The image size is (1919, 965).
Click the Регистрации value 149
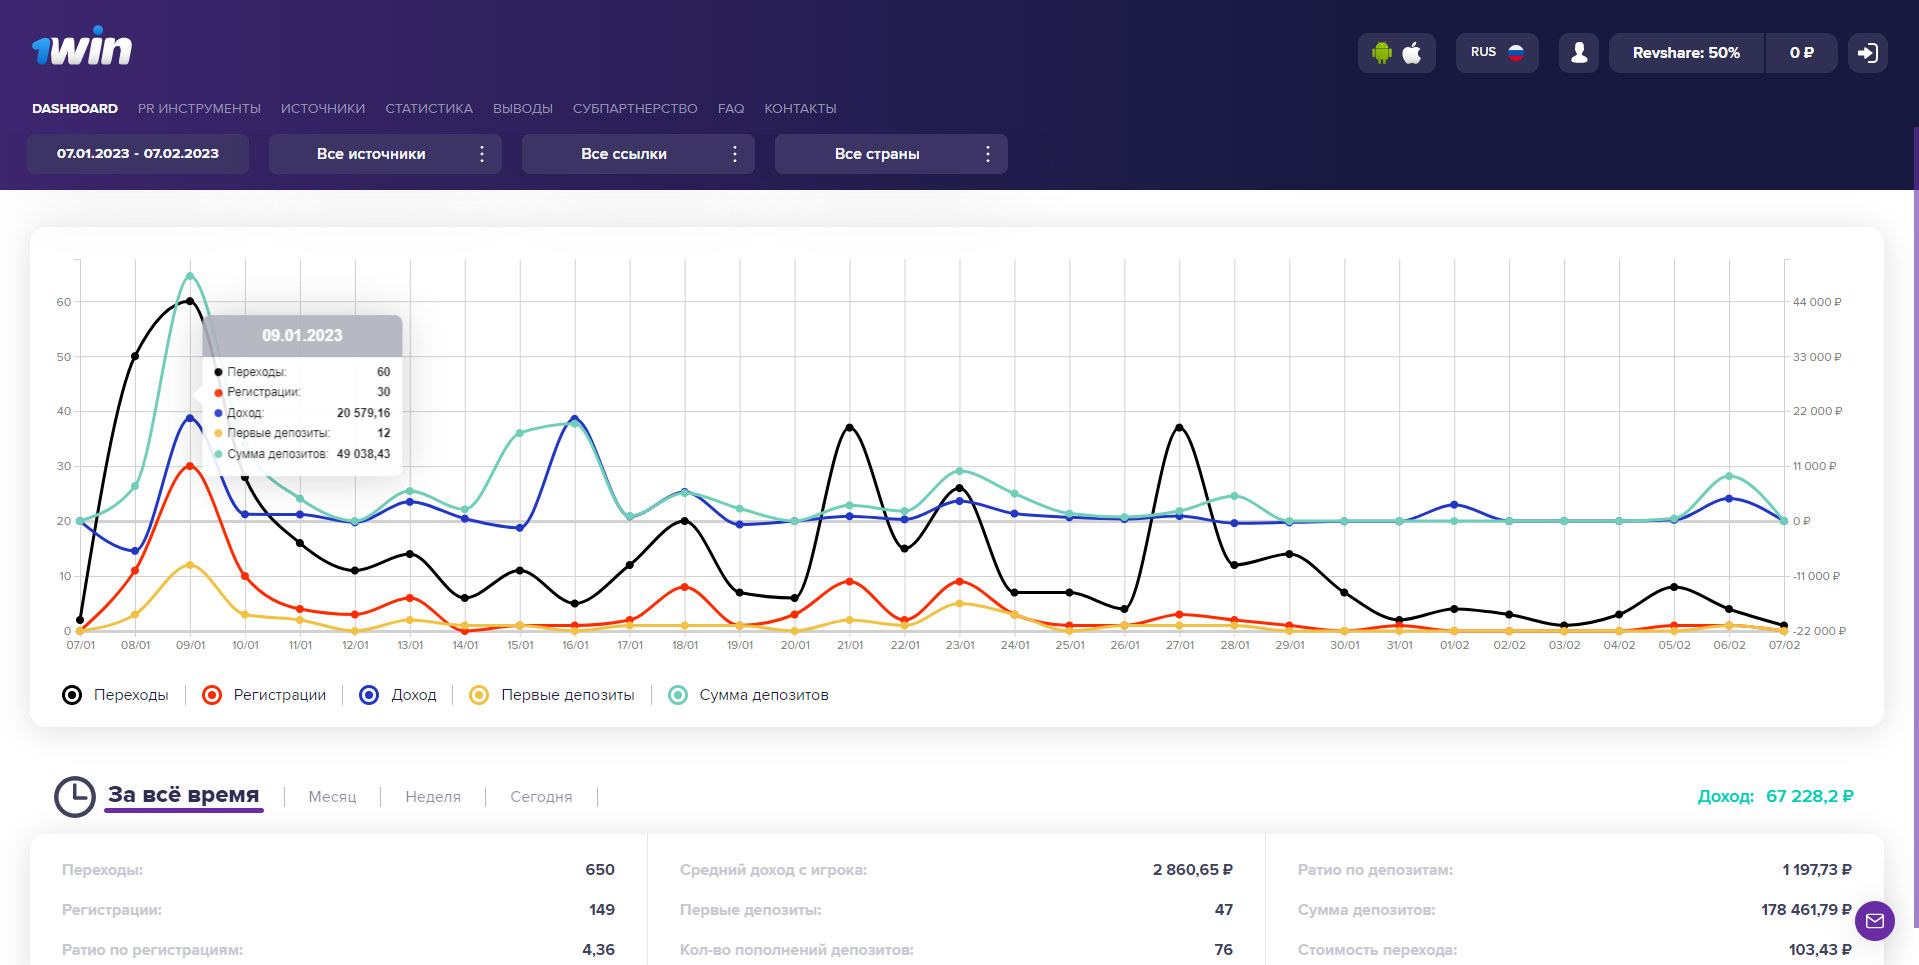click(602, 910)
